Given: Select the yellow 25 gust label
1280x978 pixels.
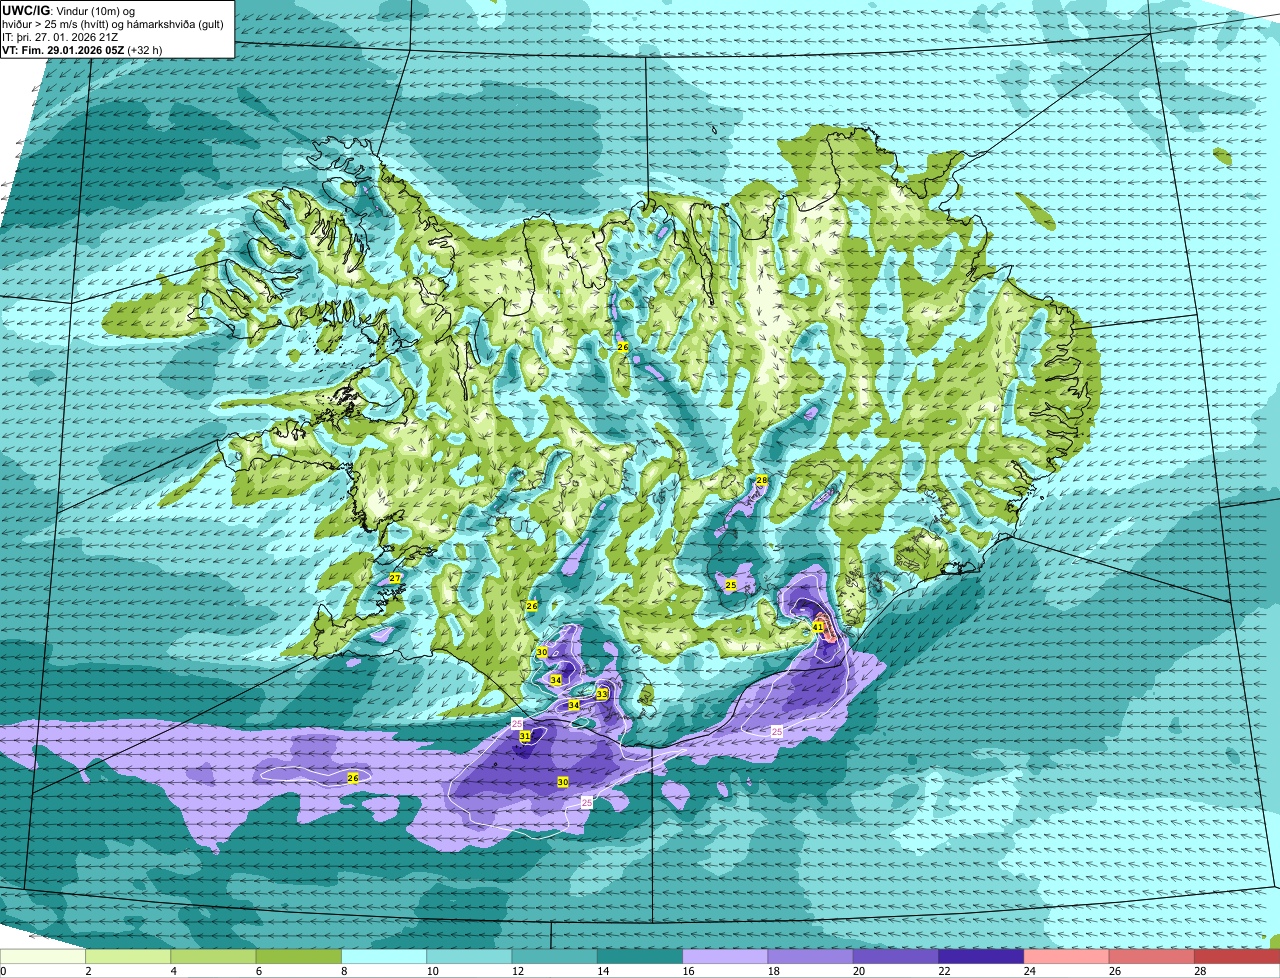Looking at the screenshot, I should (731, 585).
